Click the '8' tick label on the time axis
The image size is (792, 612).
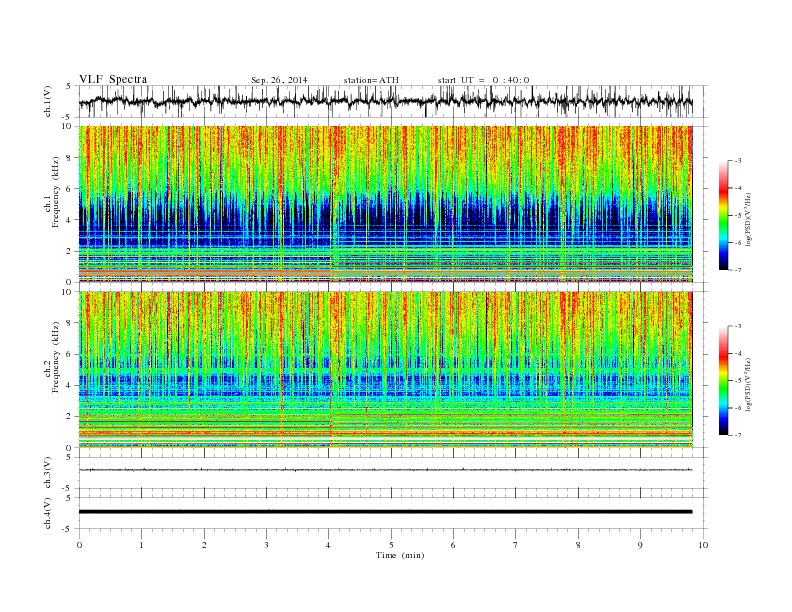[x=578, y=545]
